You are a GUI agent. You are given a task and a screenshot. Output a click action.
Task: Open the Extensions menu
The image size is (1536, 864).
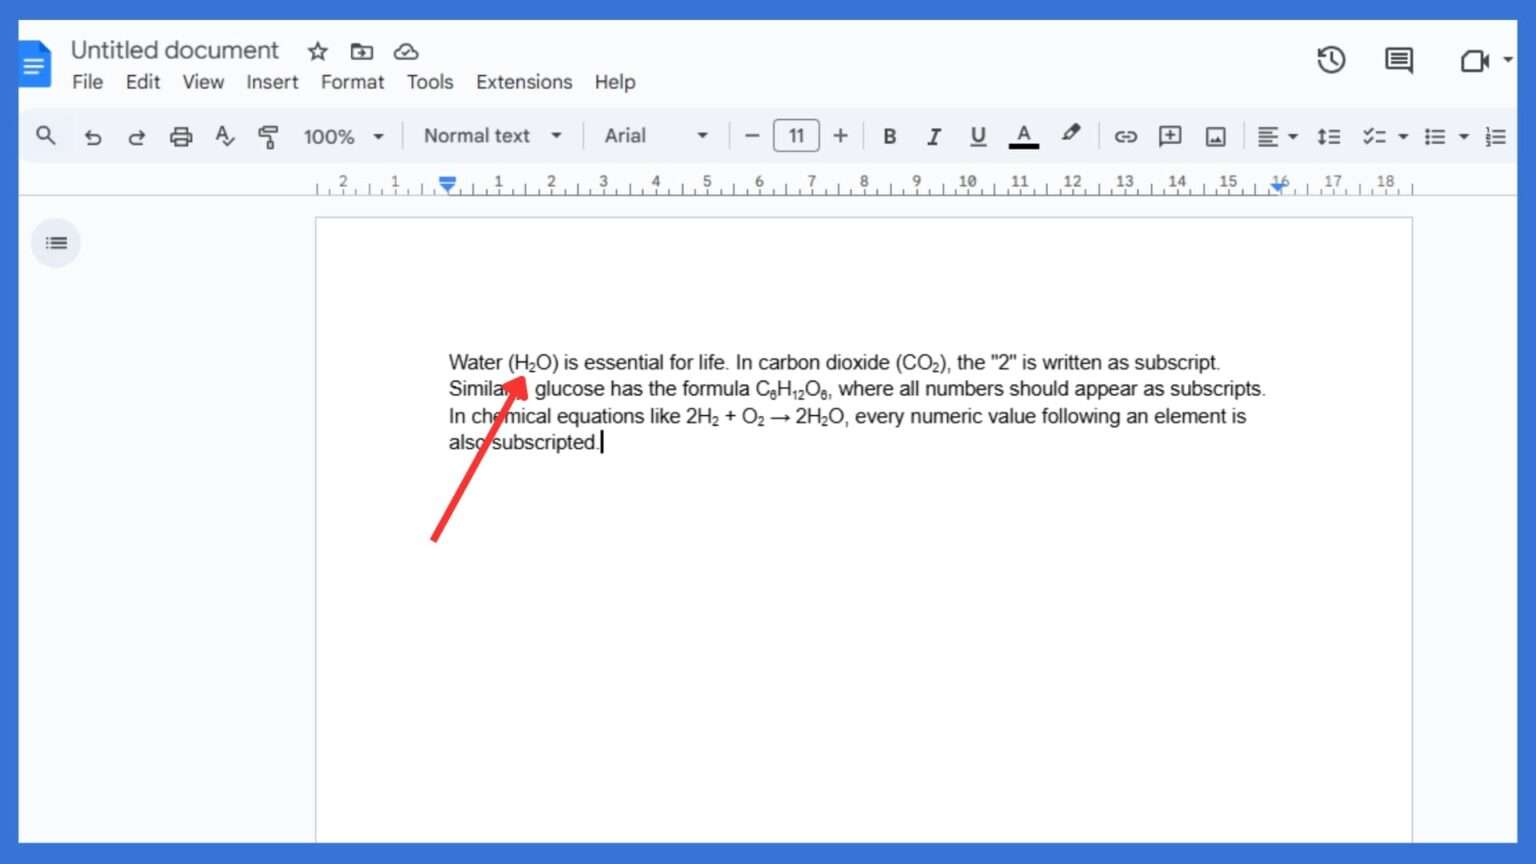pyautogui.click(x=523, y=82)
